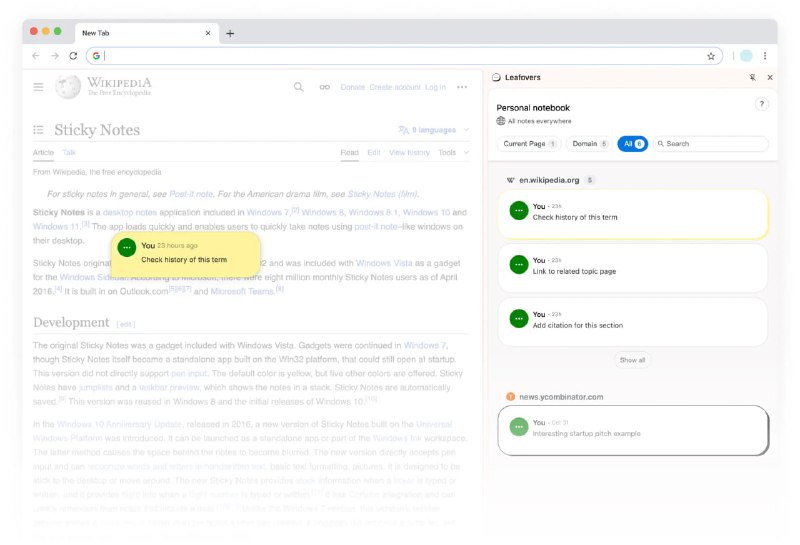Click the Wikipedia appearance glasses icon
The width and height of the screenshot is (800, 545).
[x=324, y=87]
